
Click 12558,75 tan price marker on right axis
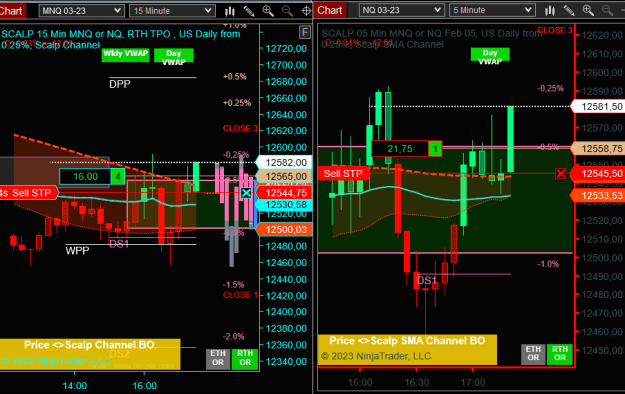pyautogui.click(x=598, y=149)
